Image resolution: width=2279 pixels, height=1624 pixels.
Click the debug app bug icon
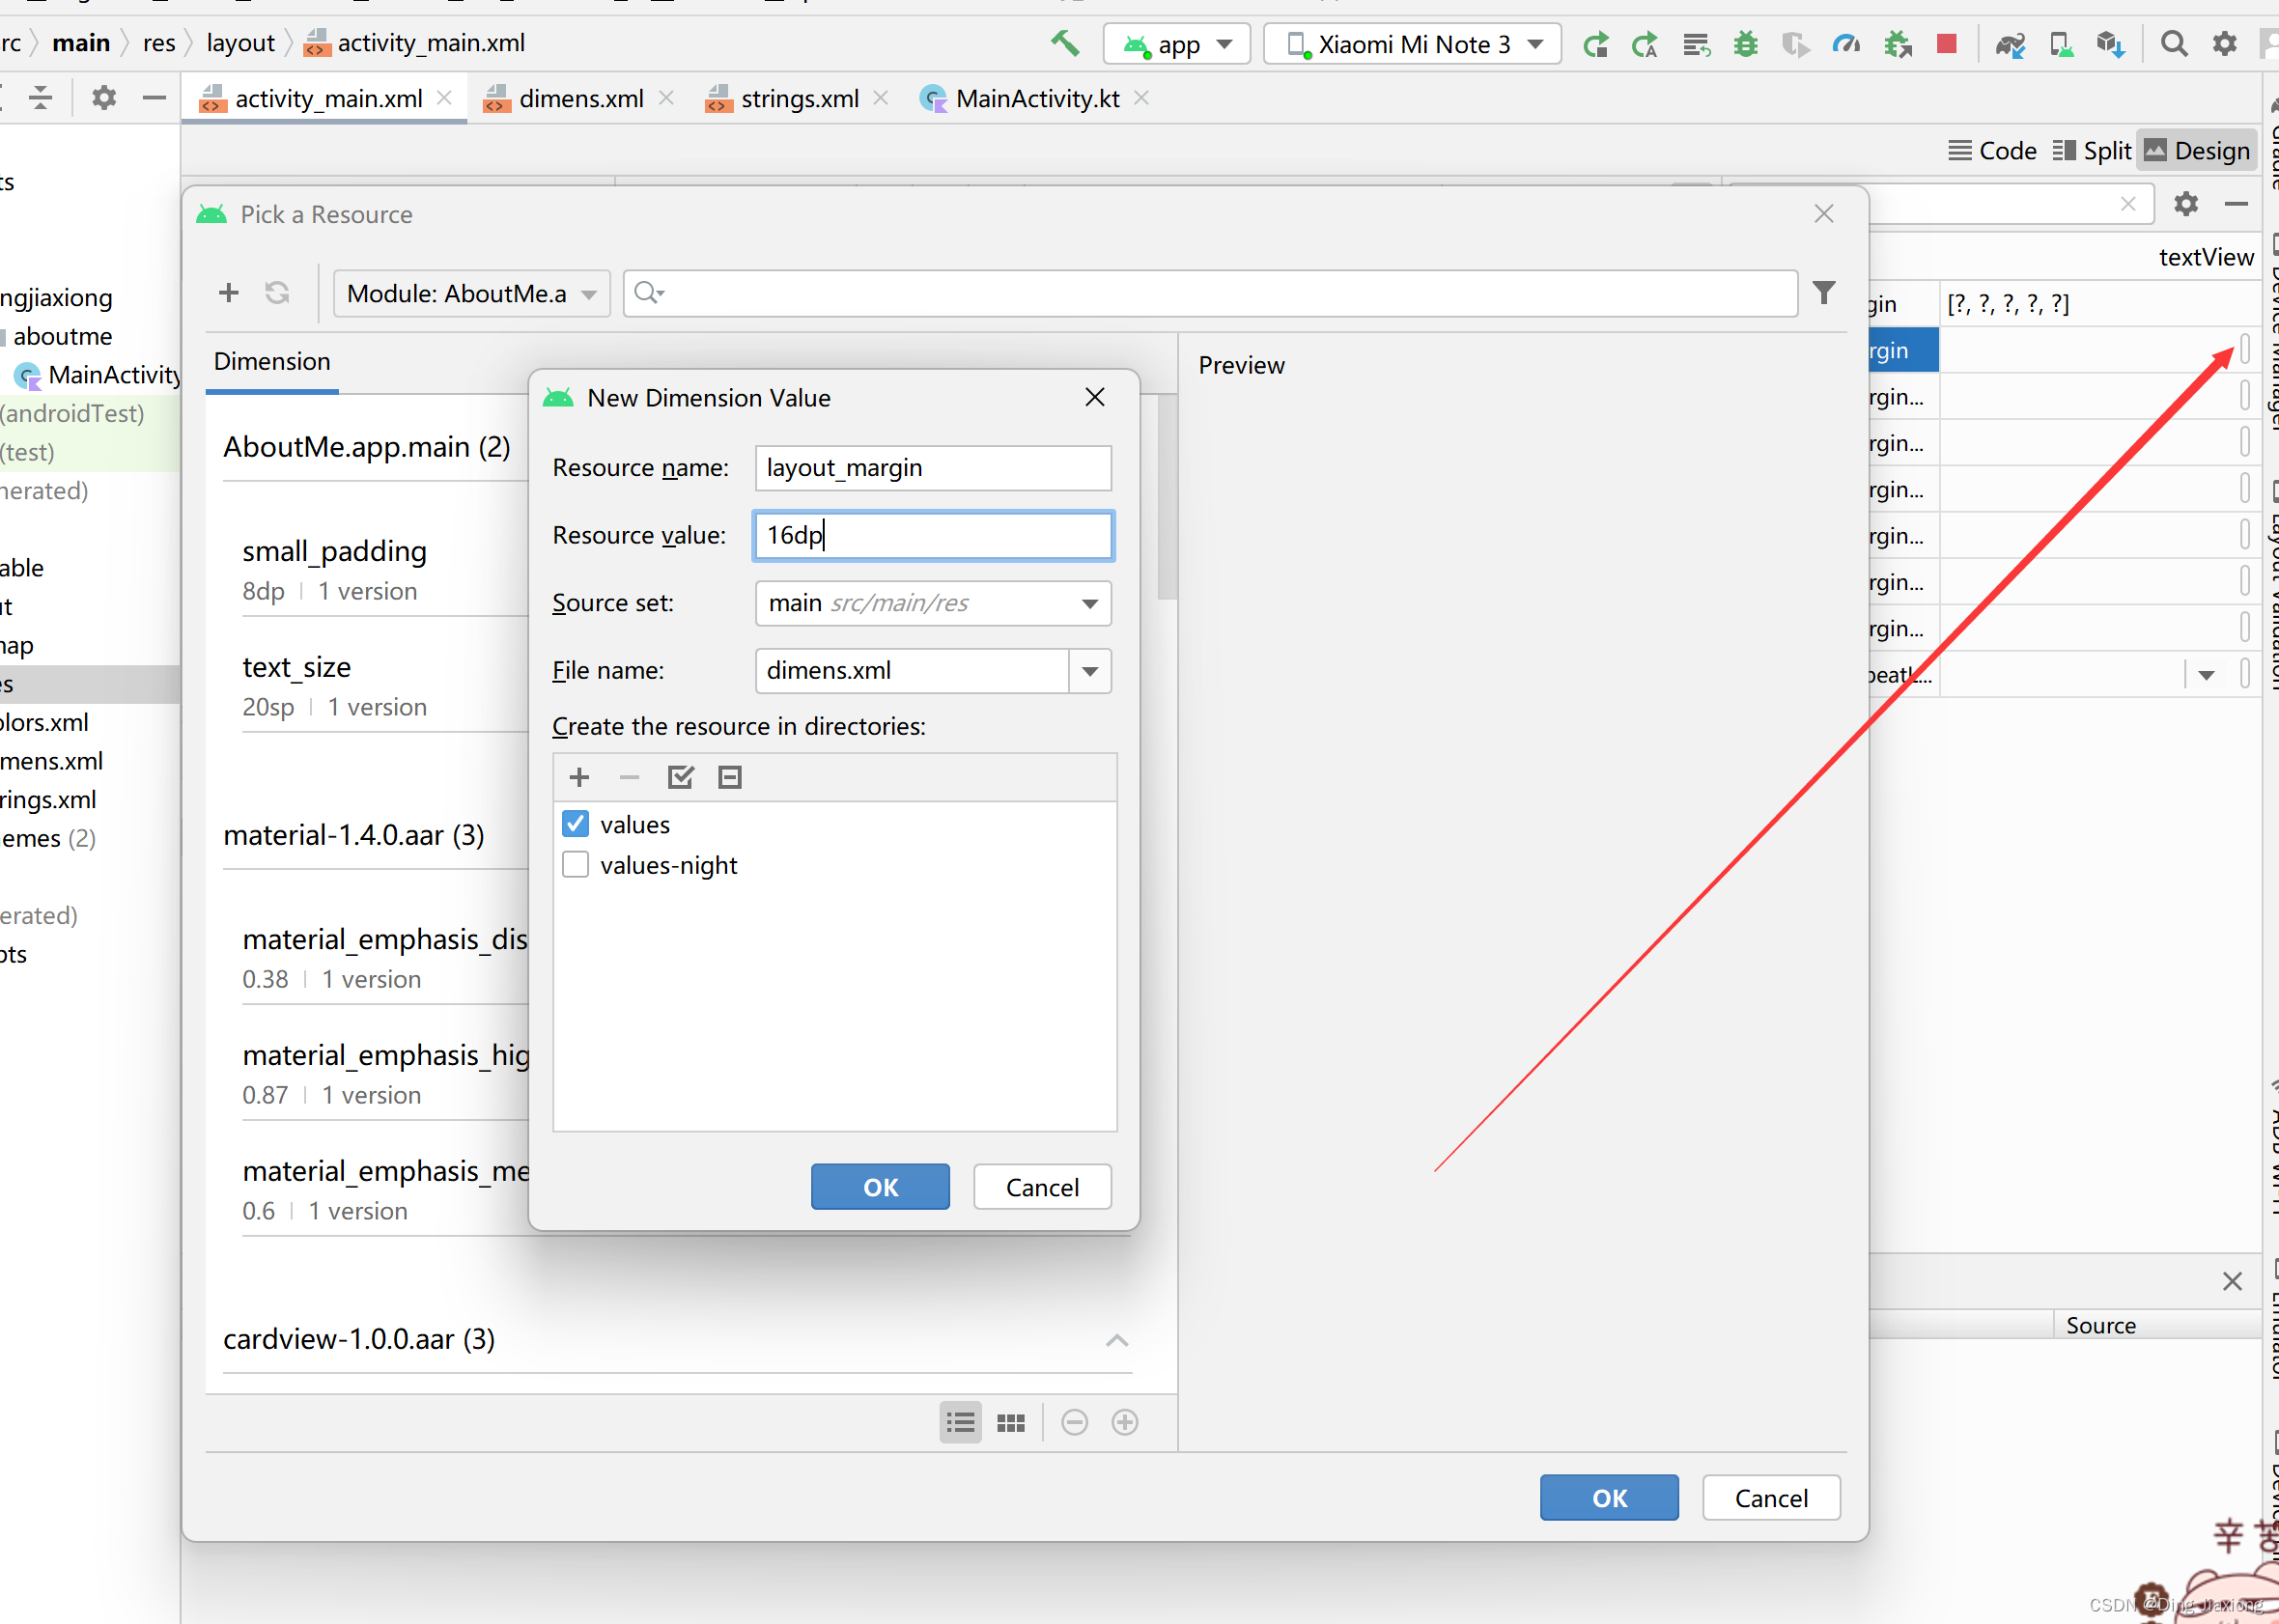[x=1745, y=44]
